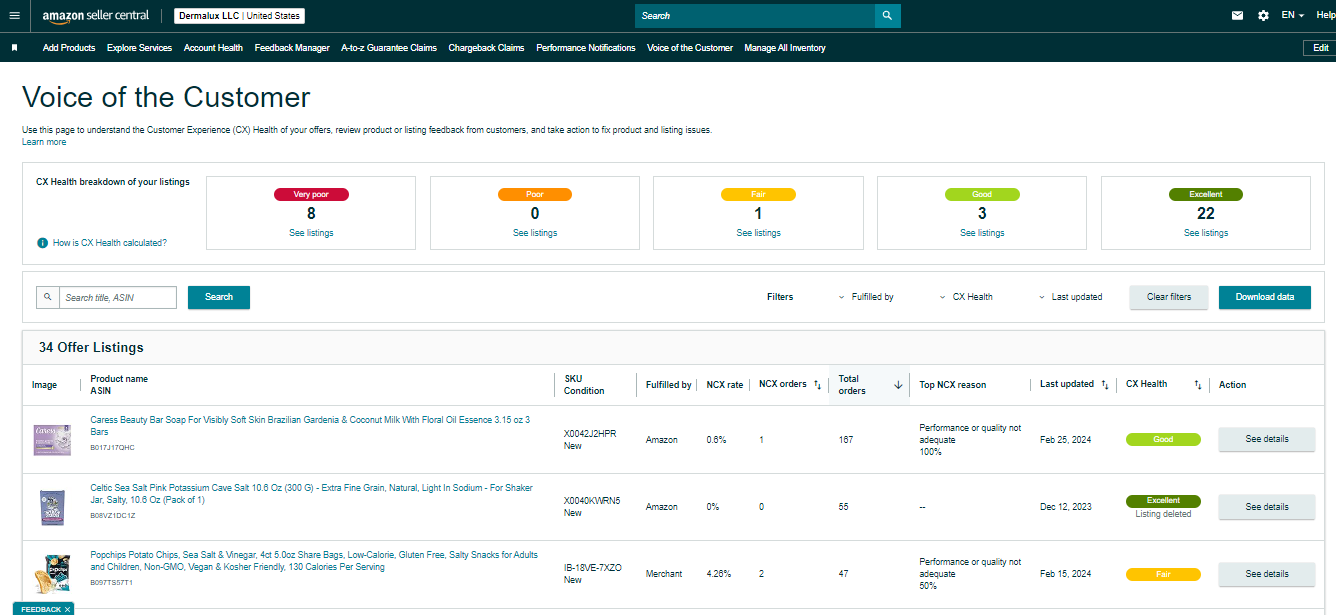Click the Fair badge in Popchips row
Viewport: 1336px width, 615px height.
[1163, 574]
